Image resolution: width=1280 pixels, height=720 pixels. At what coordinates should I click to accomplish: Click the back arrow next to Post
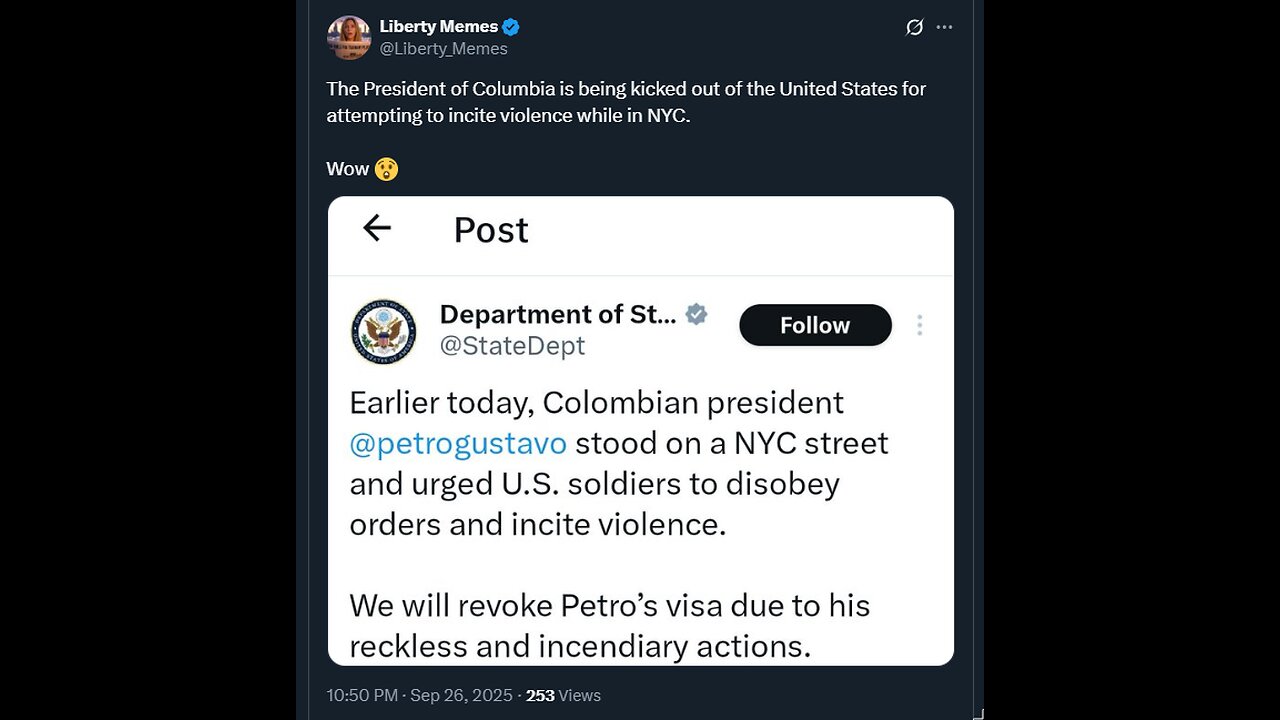coord(377,229)
